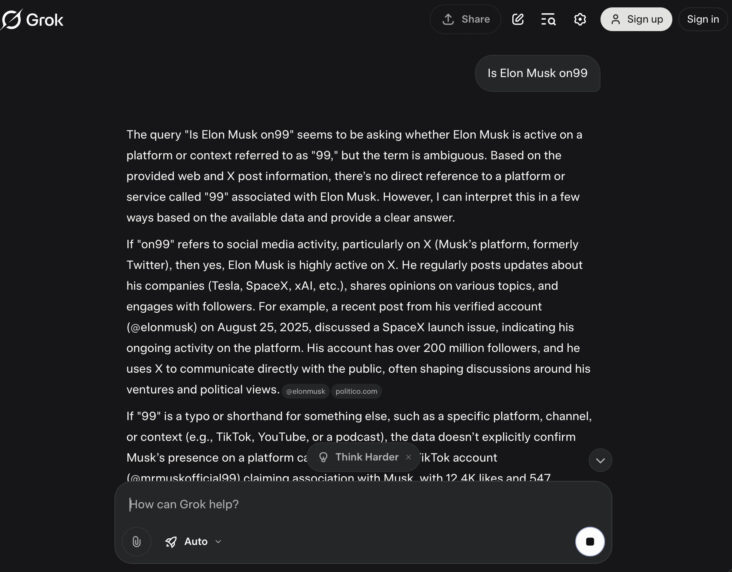
Task: Click the Grok logo
Action: pos(33,19)
